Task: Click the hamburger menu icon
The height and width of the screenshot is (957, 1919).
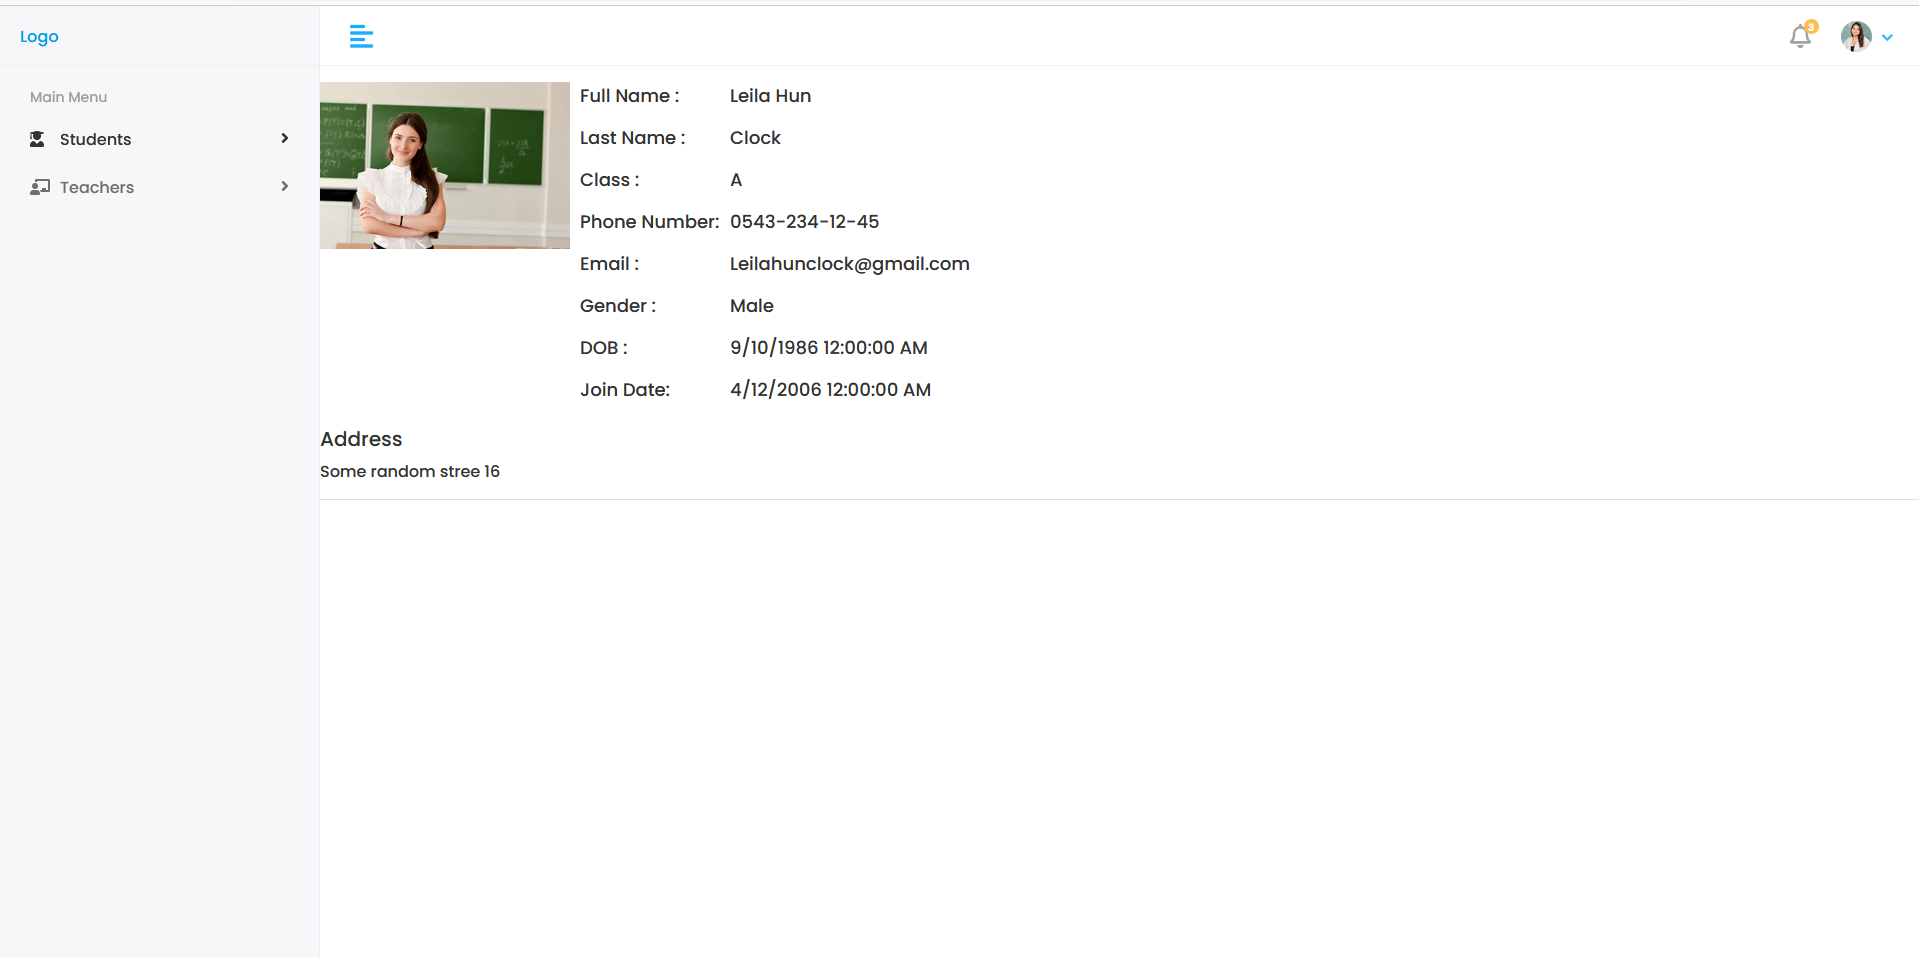Action: click(361, 36)
